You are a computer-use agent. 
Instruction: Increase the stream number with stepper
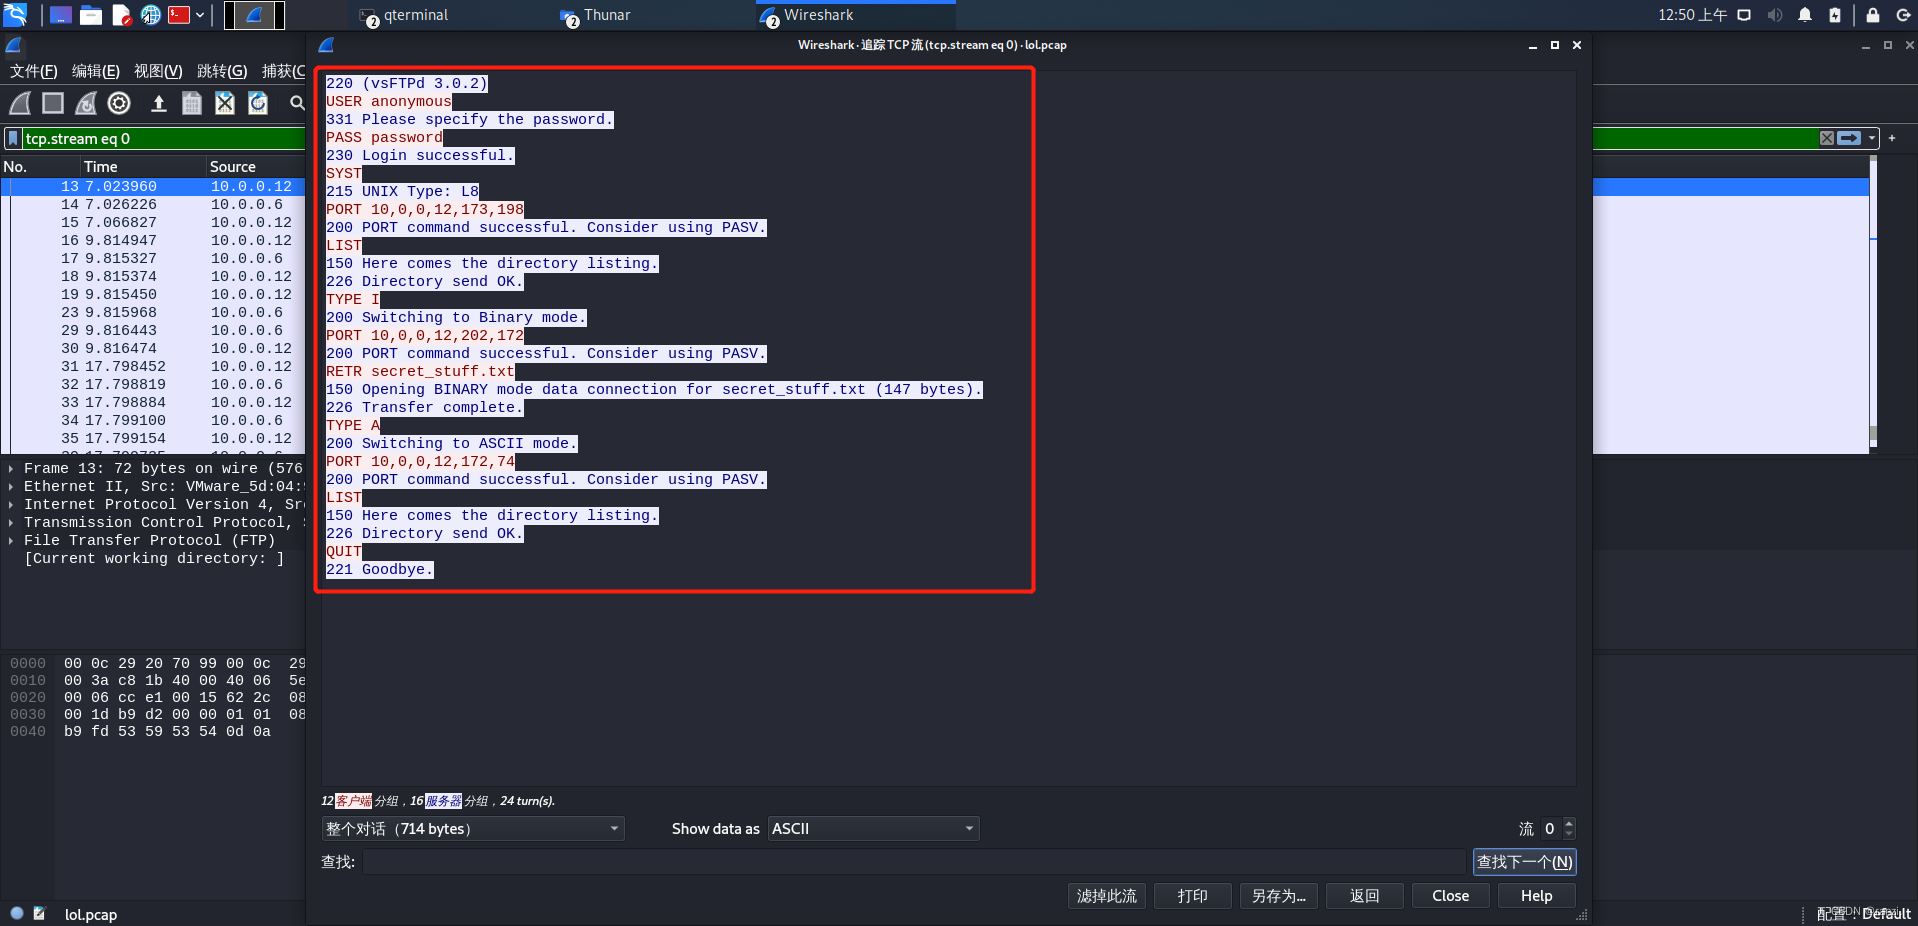(1568, 823)
